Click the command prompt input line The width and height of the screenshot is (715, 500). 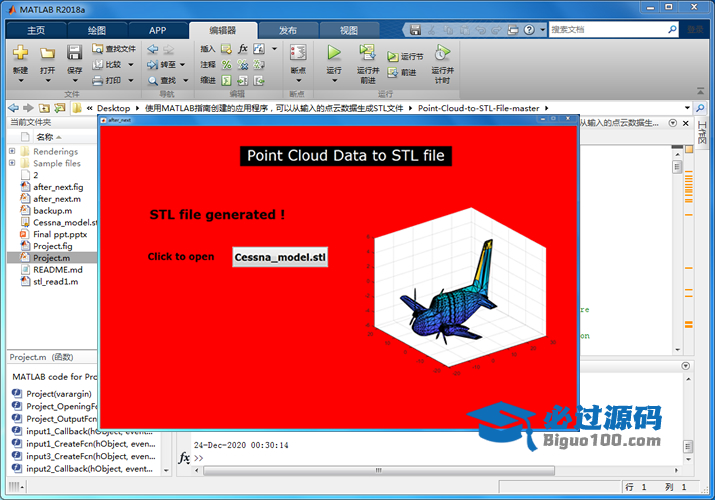coord(433,458)
